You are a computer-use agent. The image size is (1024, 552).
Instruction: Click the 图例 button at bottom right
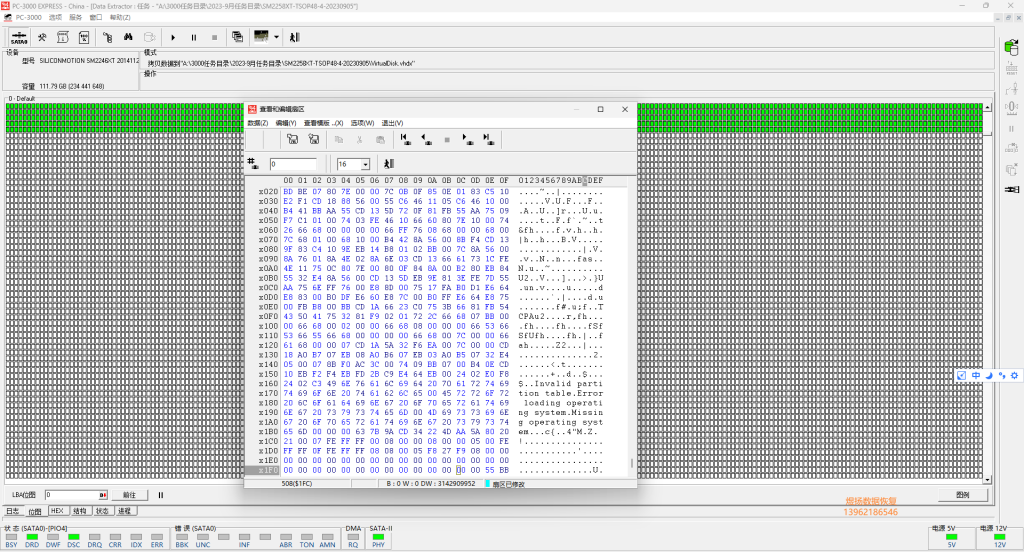pos(963,495)
